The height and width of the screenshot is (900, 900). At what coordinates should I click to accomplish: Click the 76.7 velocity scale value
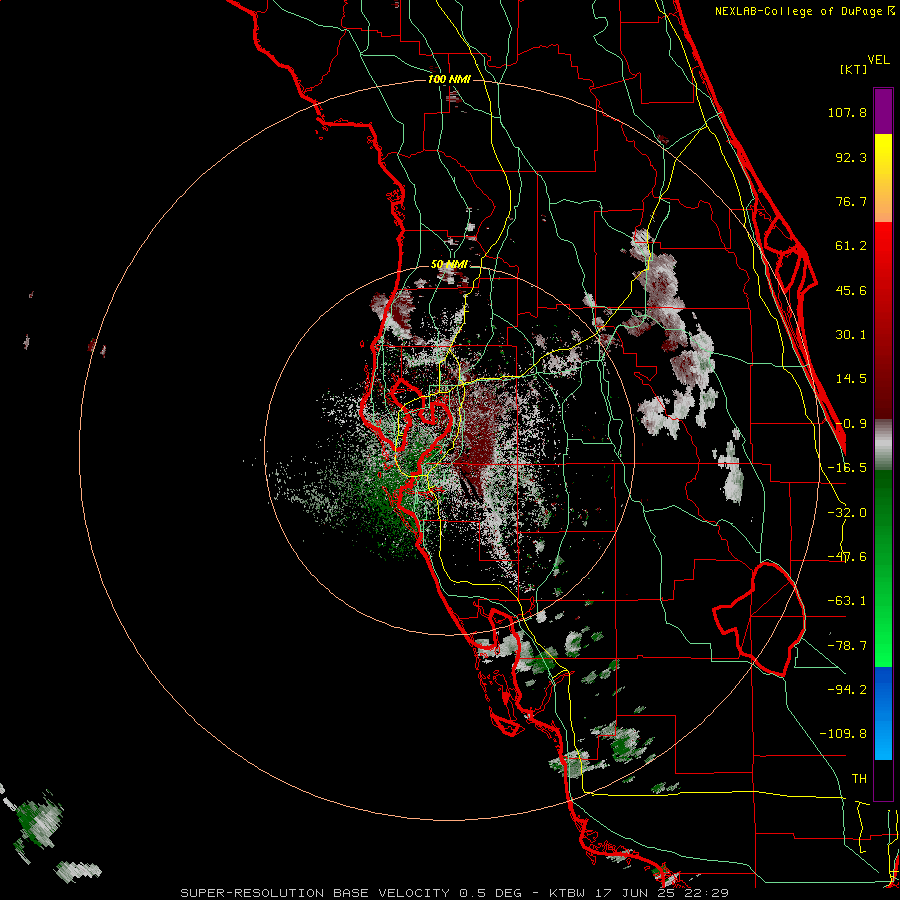[851, 201]
